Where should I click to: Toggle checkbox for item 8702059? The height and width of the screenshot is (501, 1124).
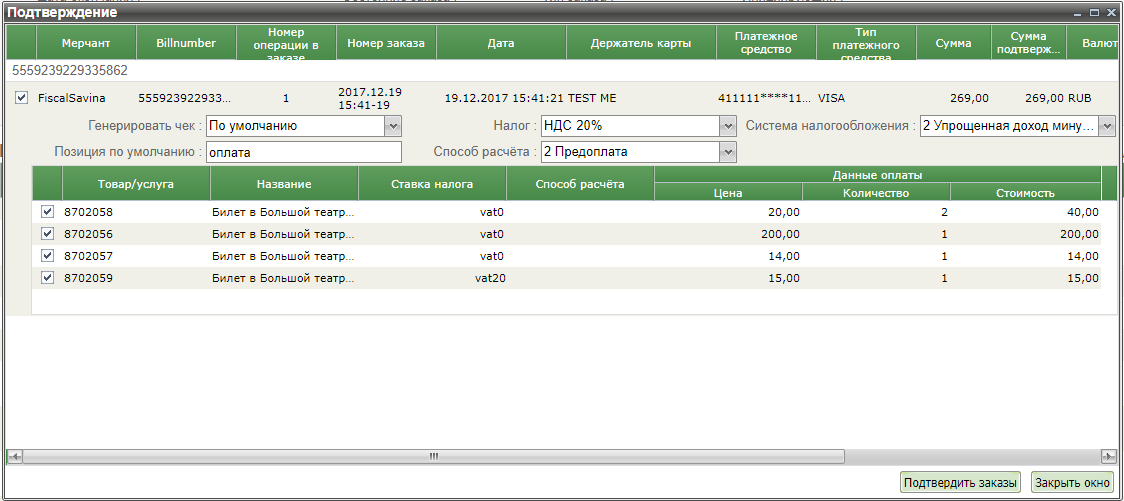[47, 278]
